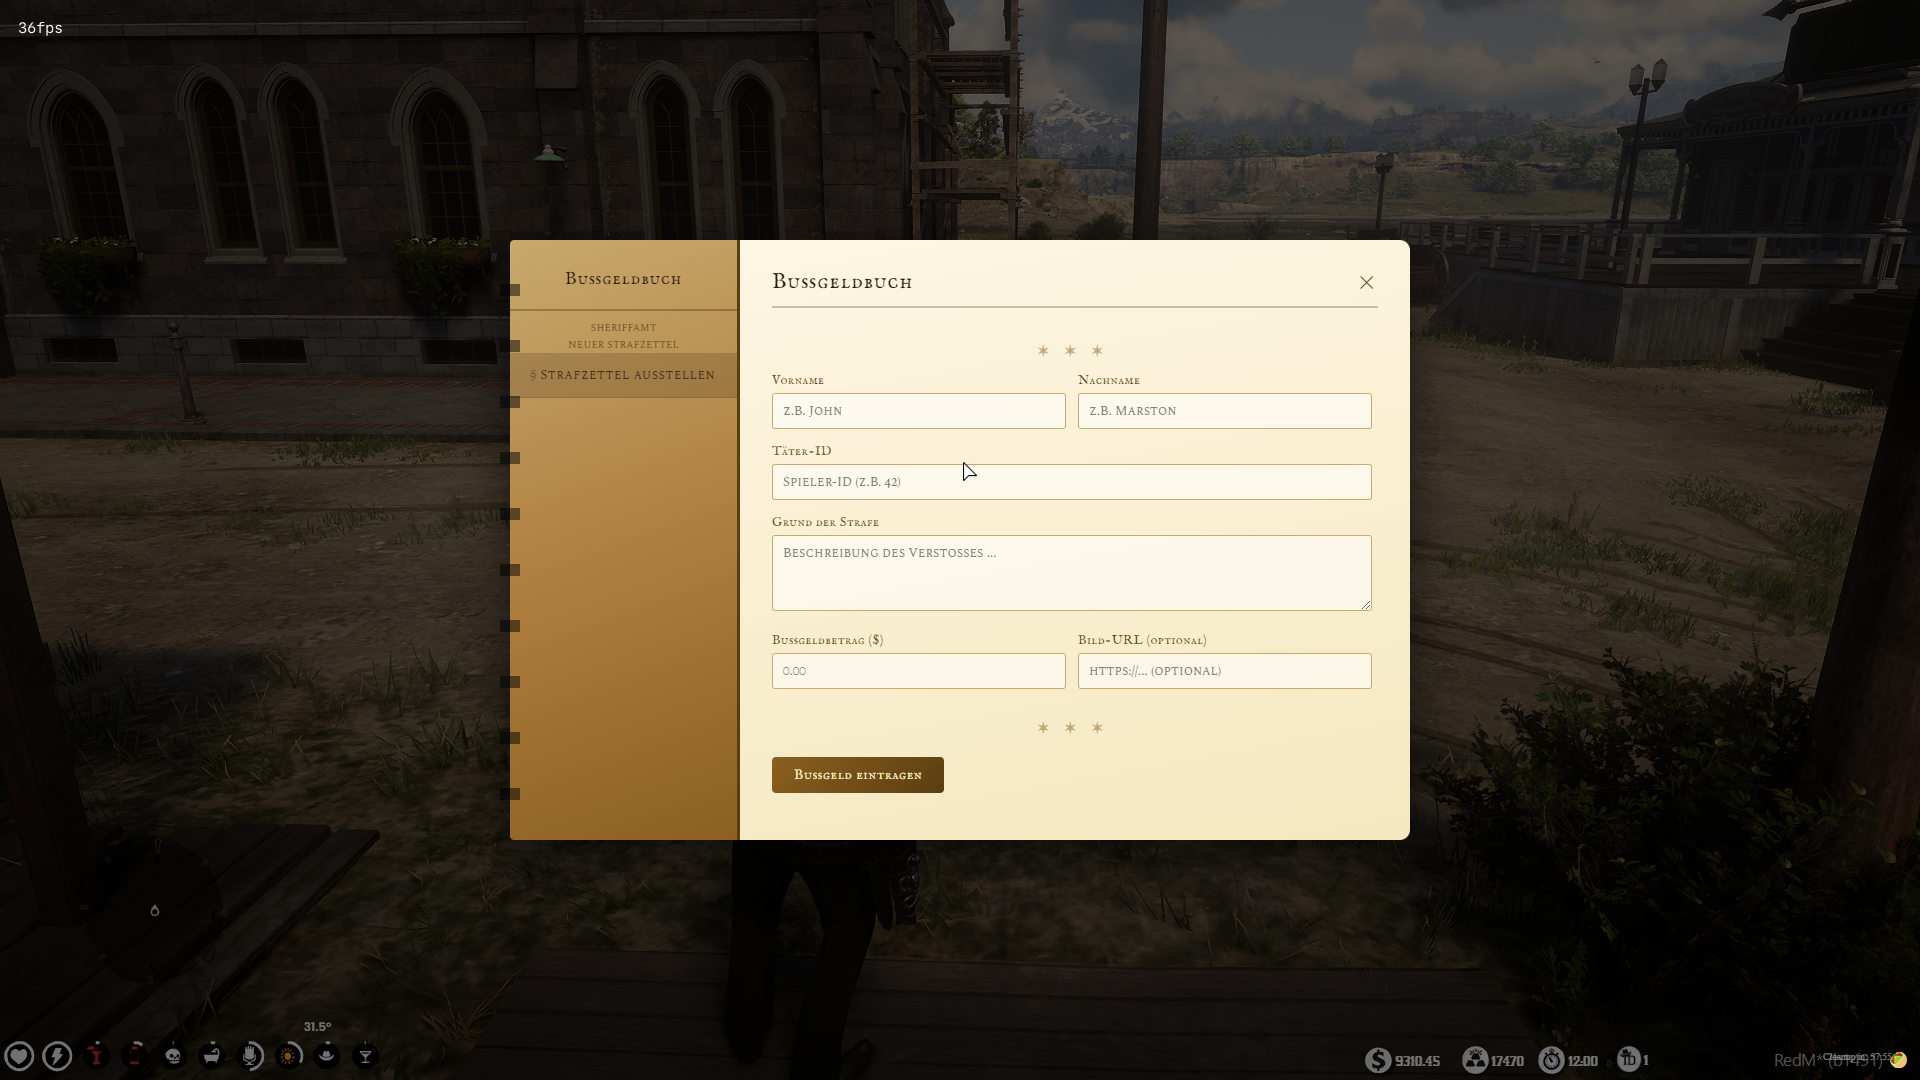The image size is (1920, 1080).
Task: Focus the Bussgeldbetrag amount field
Action: (918, 671)
